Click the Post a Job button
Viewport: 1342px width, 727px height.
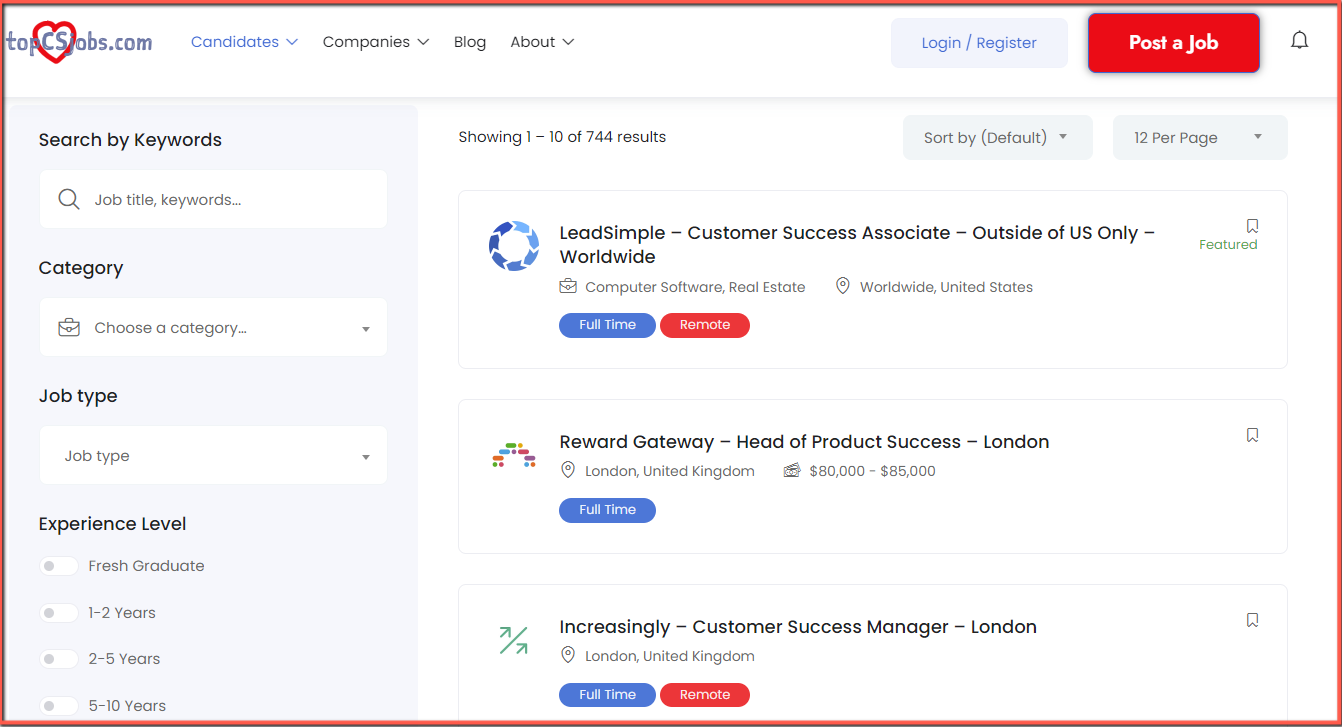pyautogui.click(x=1173, y=42)
